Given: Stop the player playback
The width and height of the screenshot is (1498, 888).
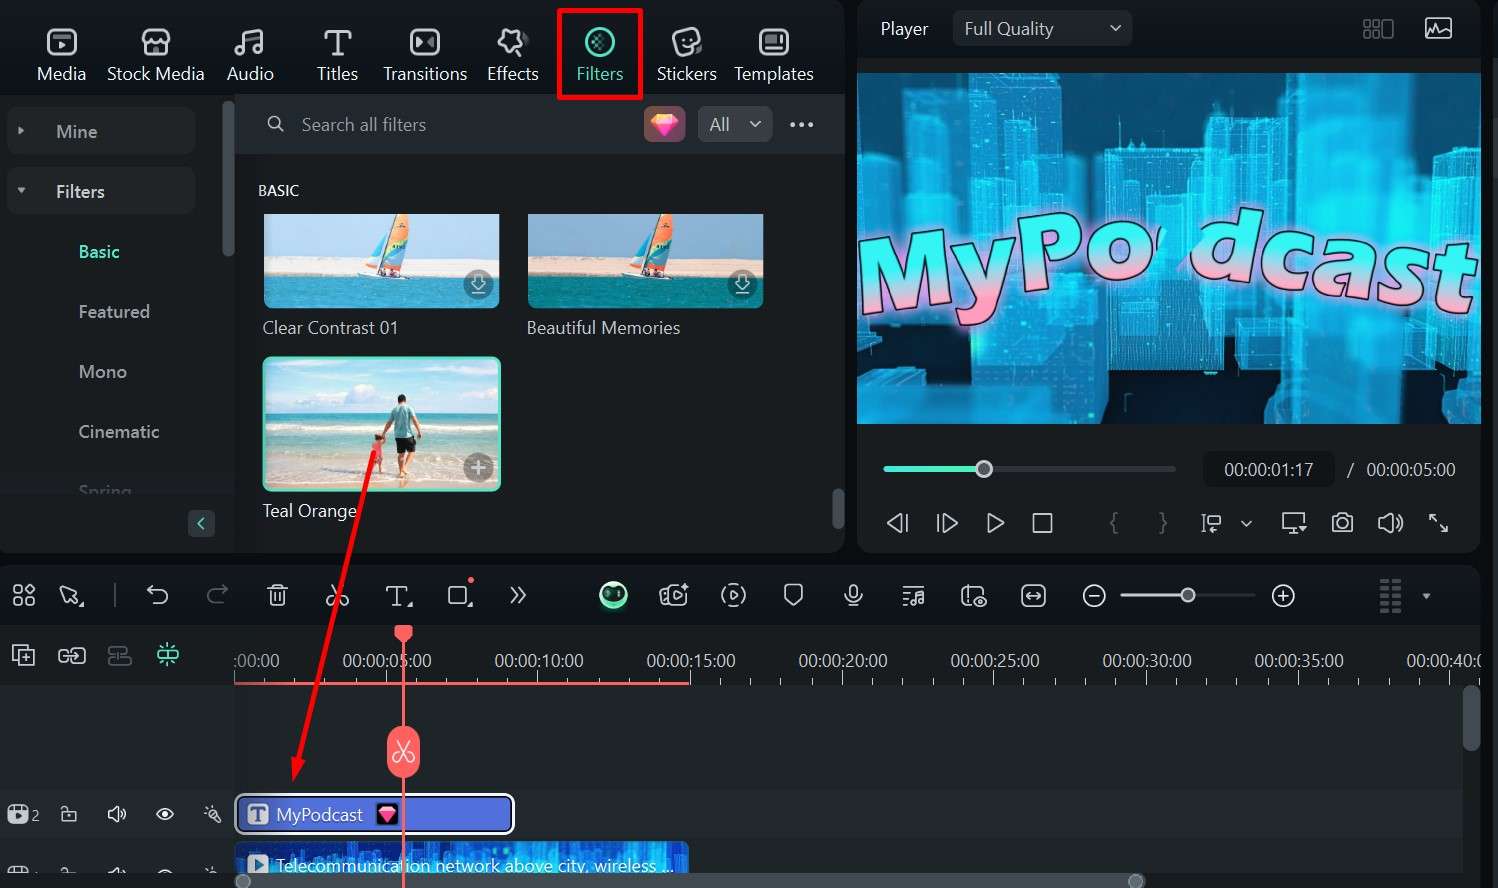Looking at the screenshot, I should point(1042,523).
